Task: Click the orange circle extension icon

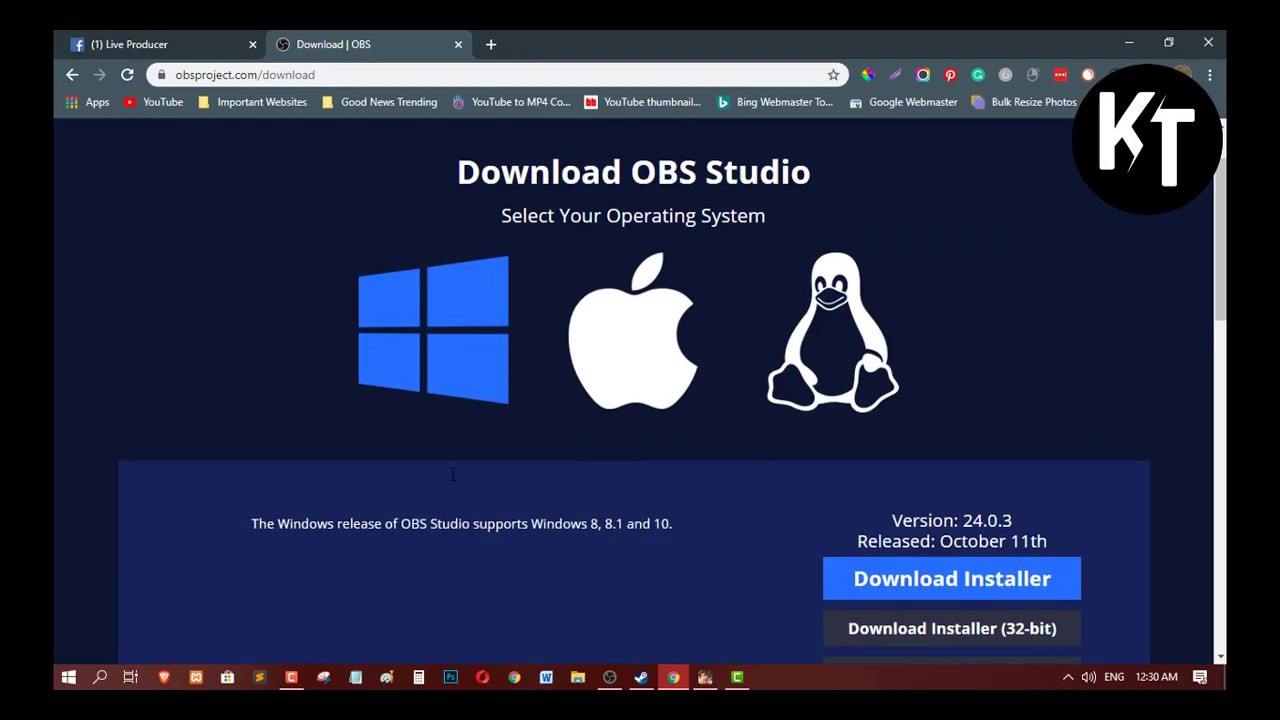Action: (x=1088, y=75)
